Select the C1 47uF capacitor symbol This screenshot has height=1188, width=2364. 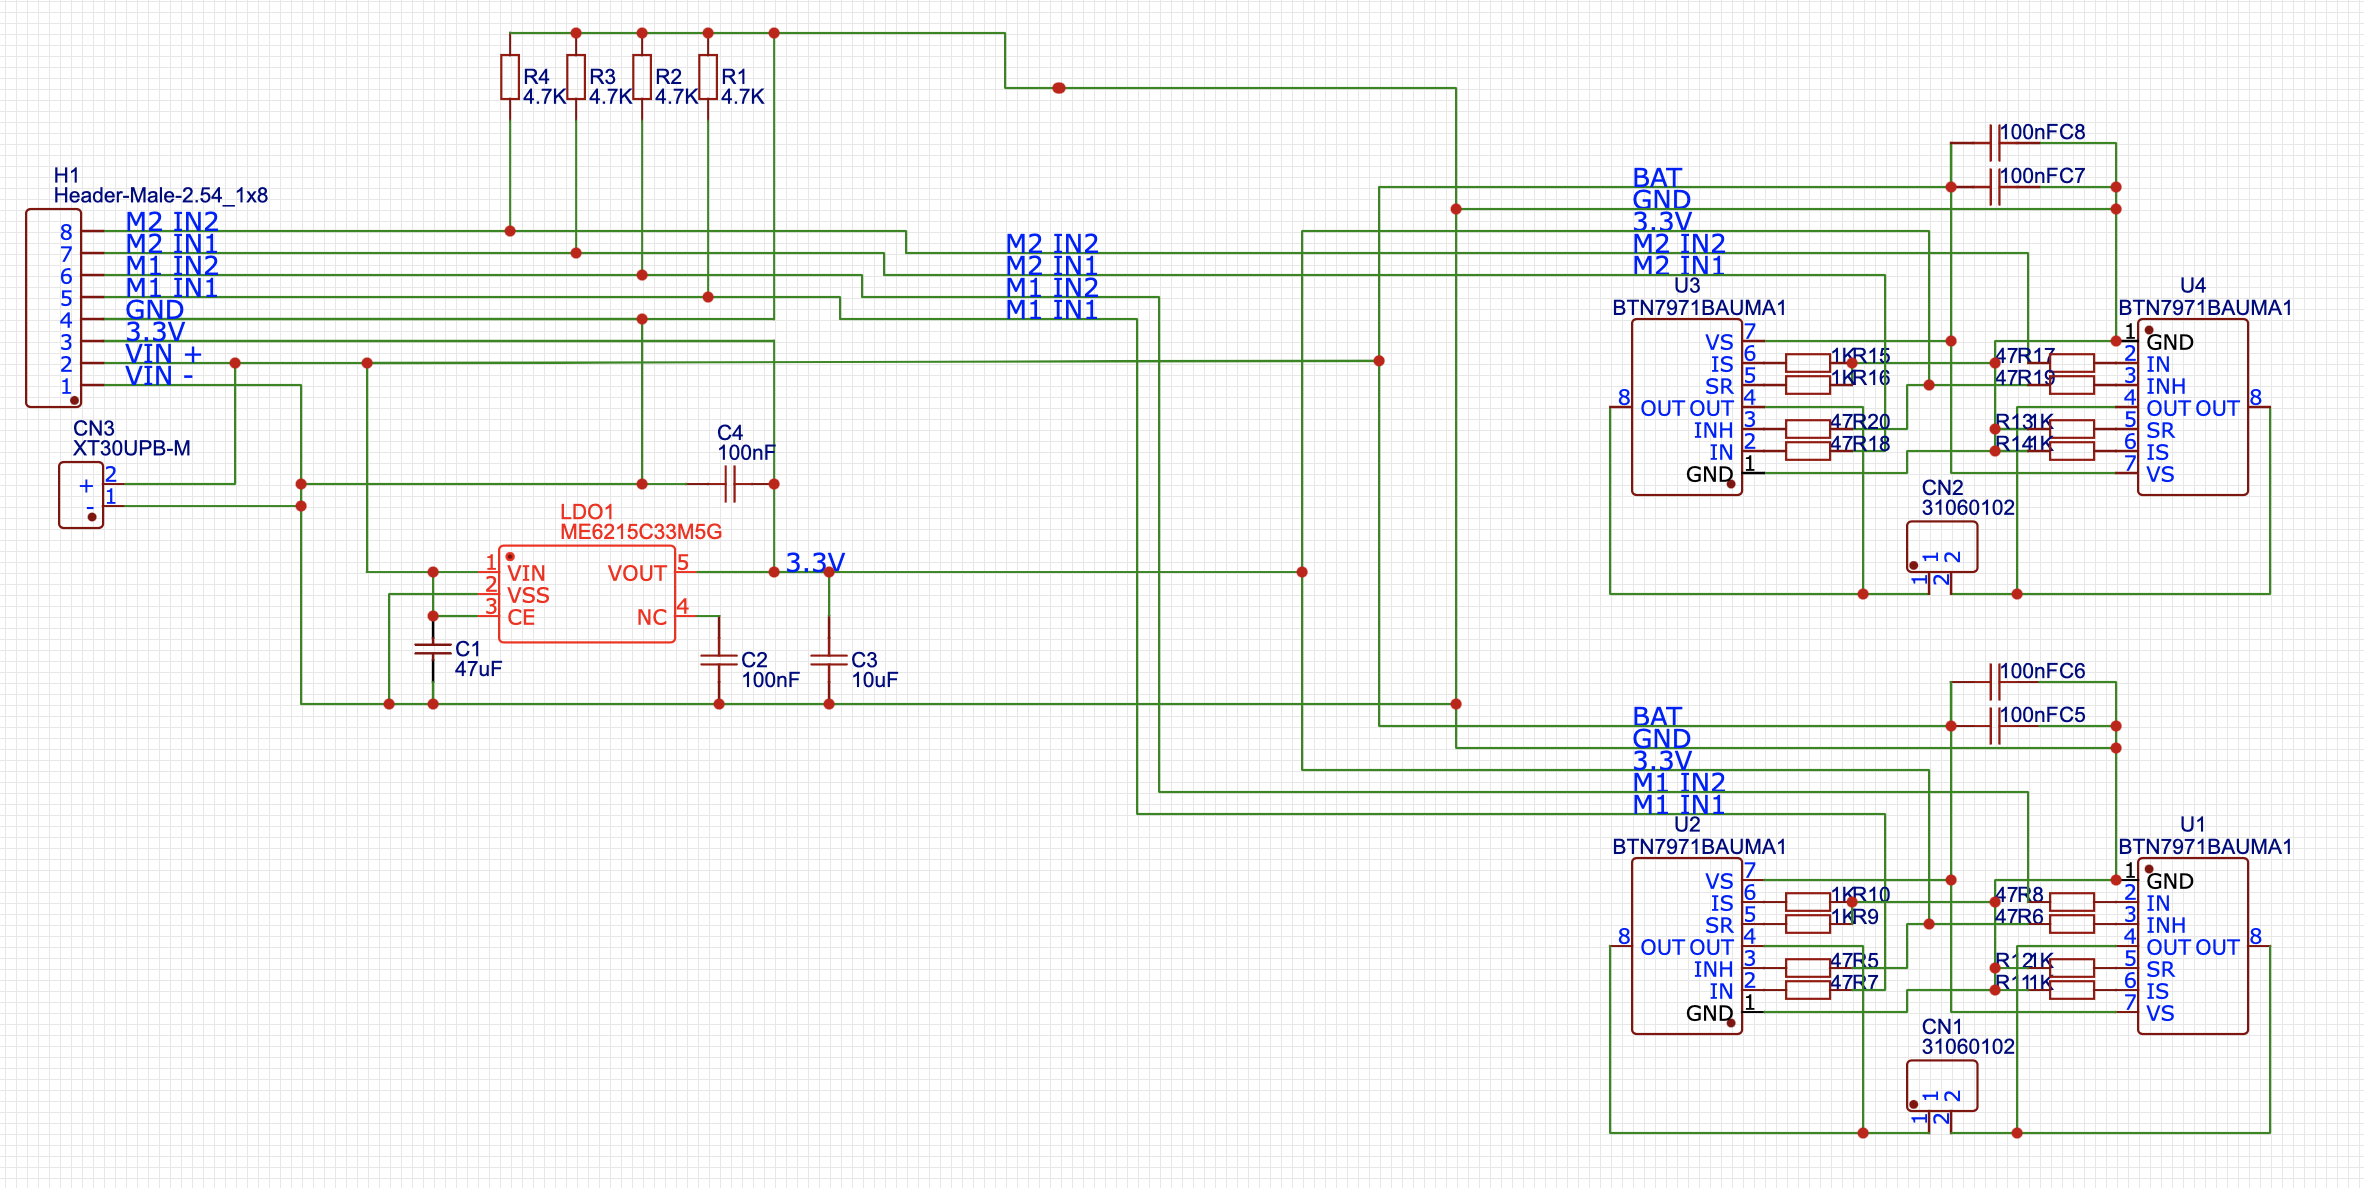[x=433, y=650]
